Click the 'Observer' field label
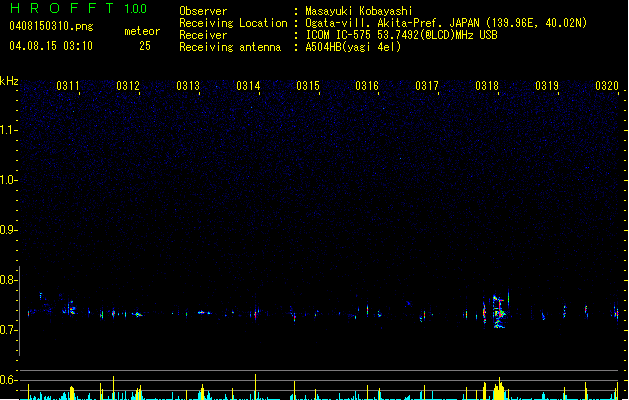This screenshot has height=400, width=629. point(203,11)
